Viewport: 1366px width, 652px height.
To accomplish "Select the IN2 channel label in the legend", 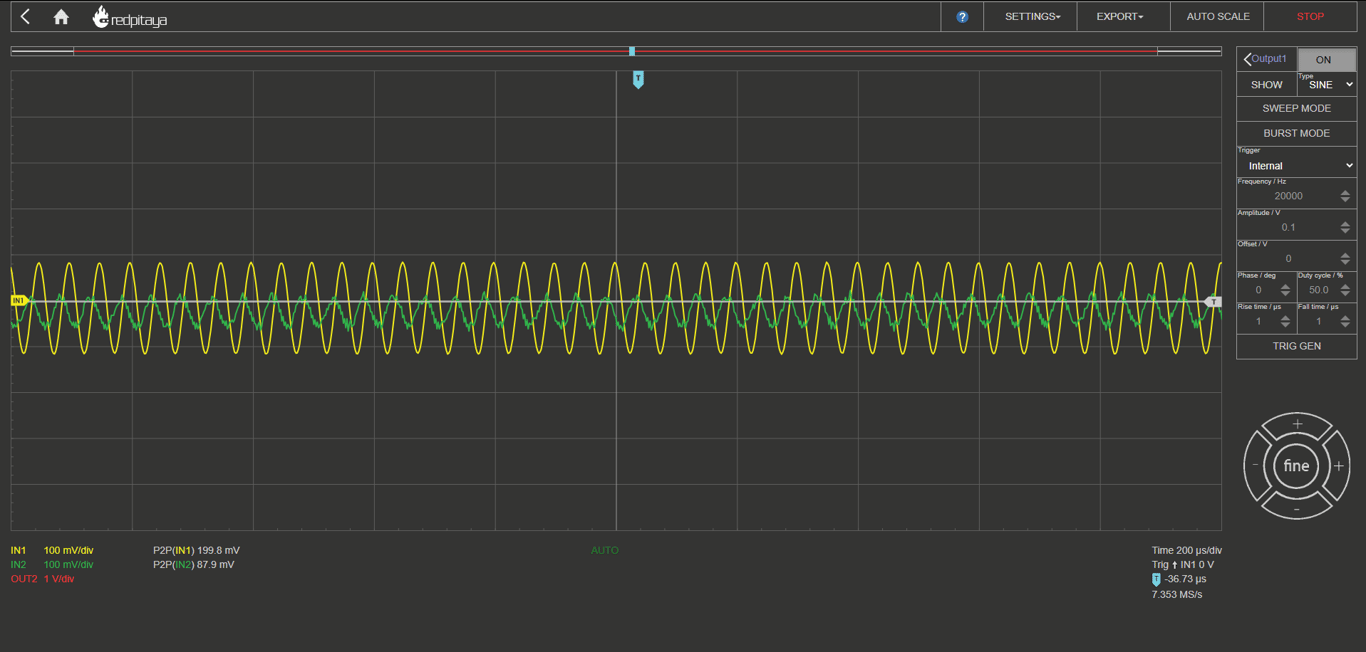I will (18, 565).
